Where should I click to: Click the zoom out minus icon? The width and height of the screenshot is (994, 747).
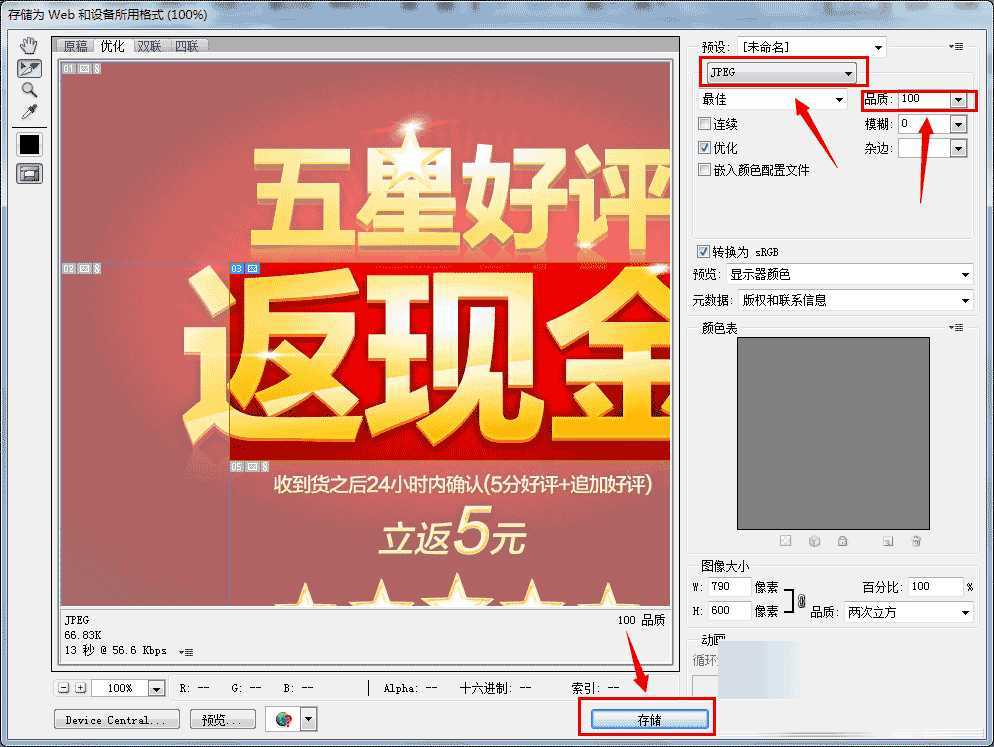point(64,688)
